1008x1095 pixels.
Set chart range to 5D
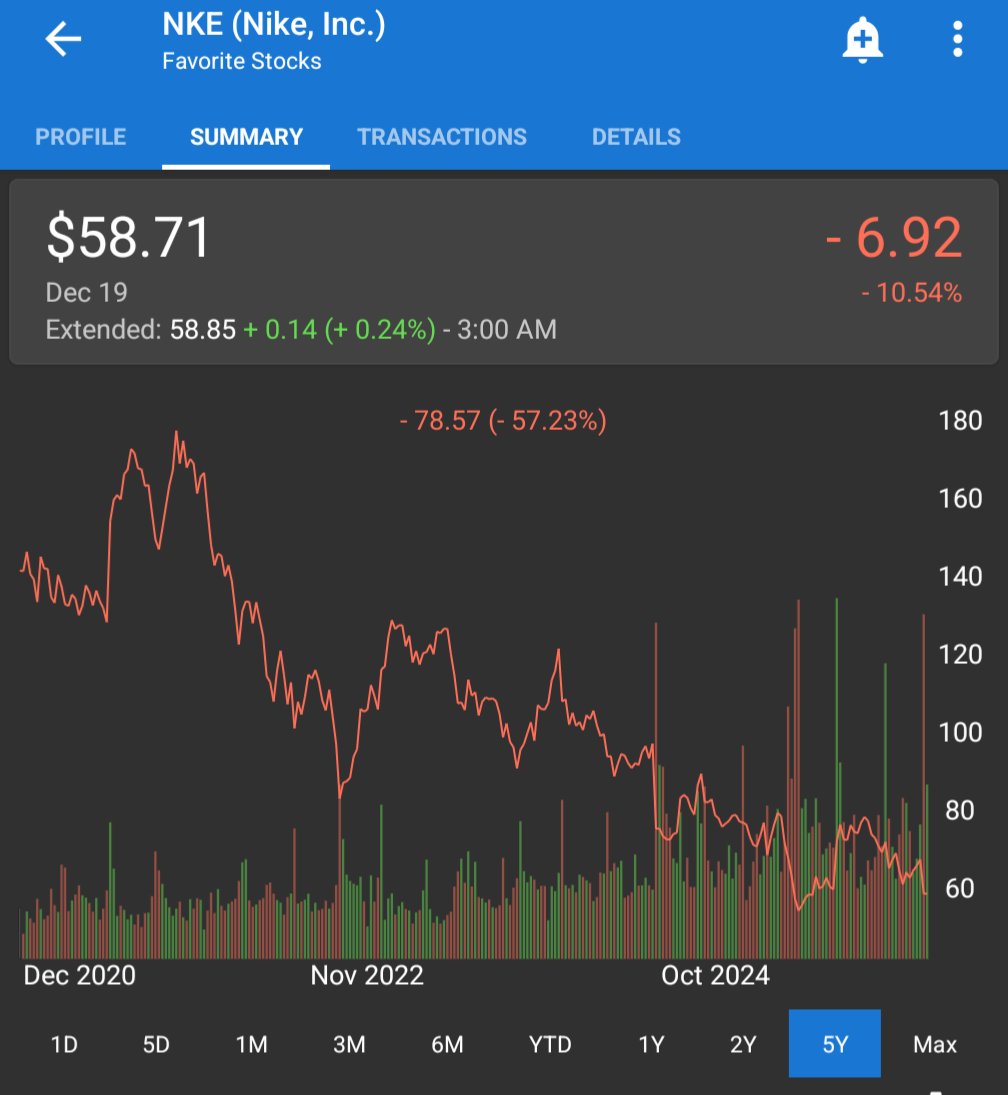click(x=156, y=1044)
